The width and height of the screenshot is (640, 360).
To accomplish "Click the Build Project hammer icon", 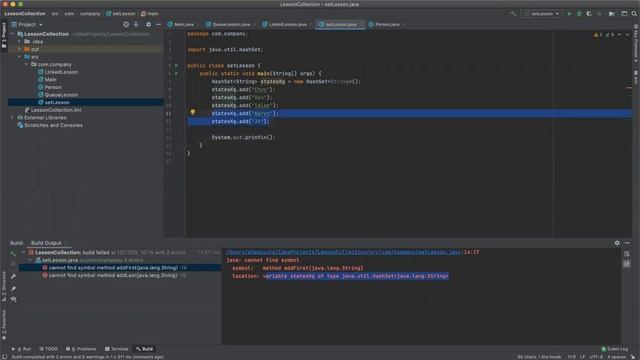I will [513, 13].
